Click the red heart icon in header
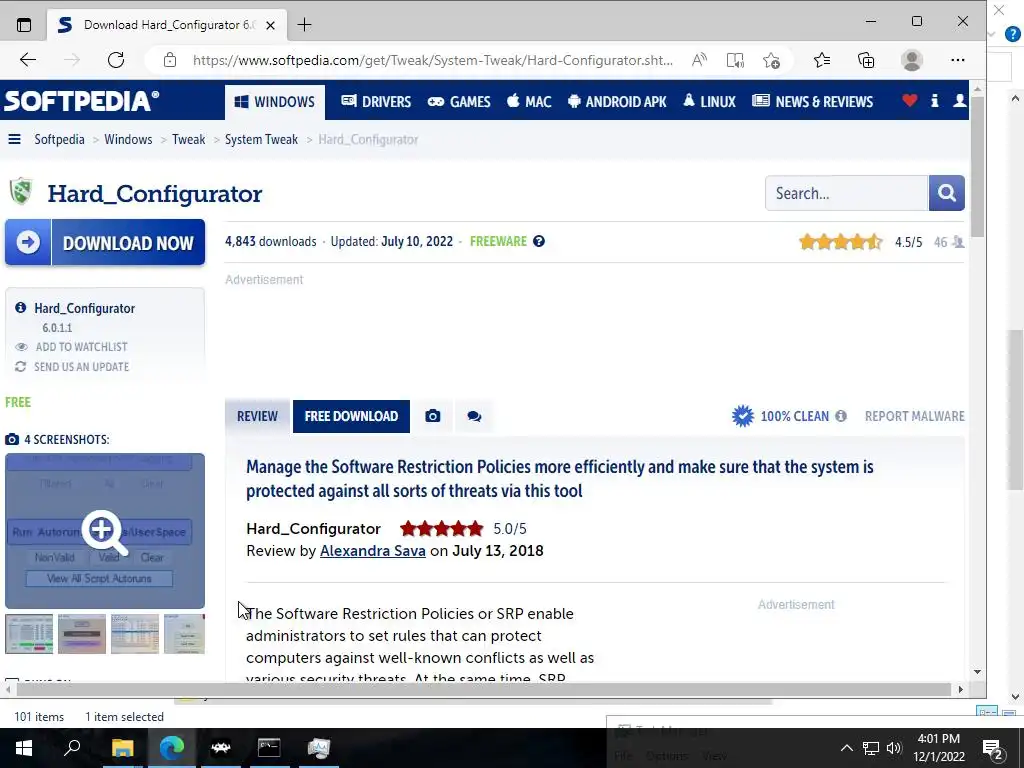The width and height of the screenshot is (1024, 768). coord(910,101)
